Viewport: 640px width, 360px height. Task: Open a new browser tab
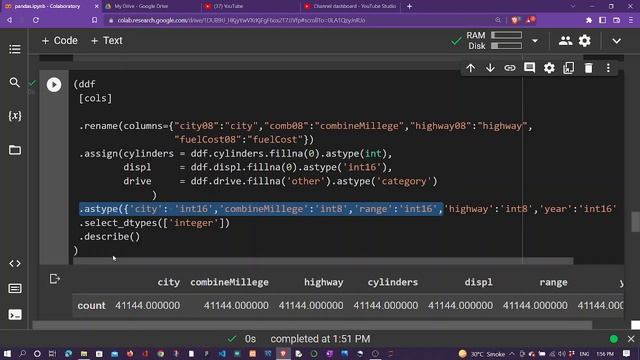(x=409, y=6)
